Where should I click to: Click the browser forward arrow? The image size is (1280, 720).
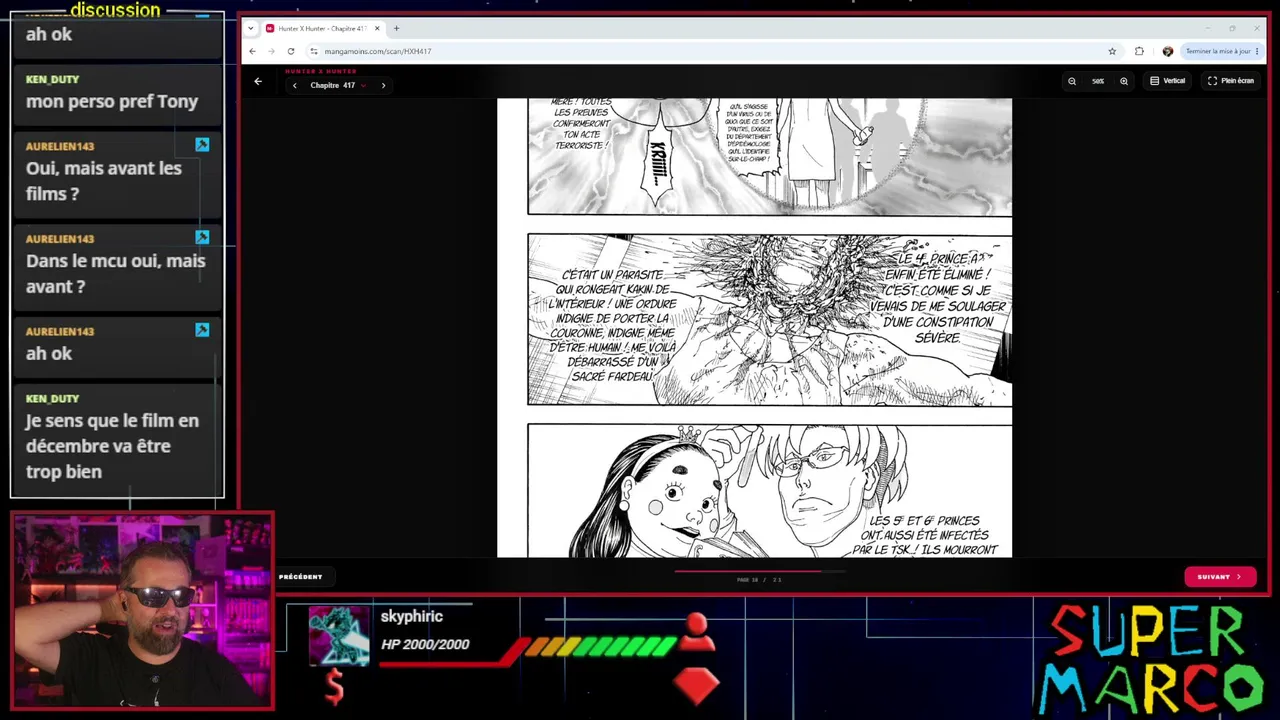[x=271, y=51]
